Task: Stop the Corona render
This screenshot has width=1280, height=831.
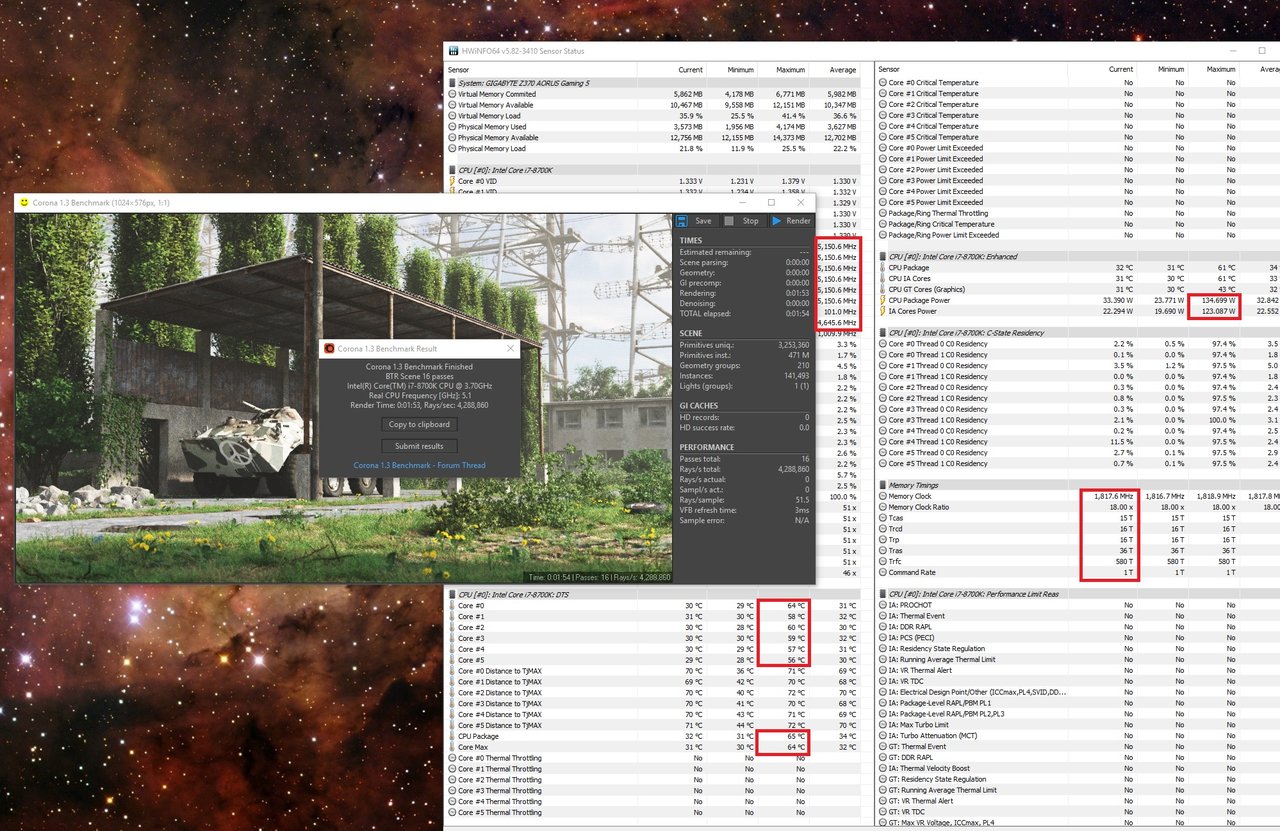Action: pyautogui.click(x=741, y=221)
